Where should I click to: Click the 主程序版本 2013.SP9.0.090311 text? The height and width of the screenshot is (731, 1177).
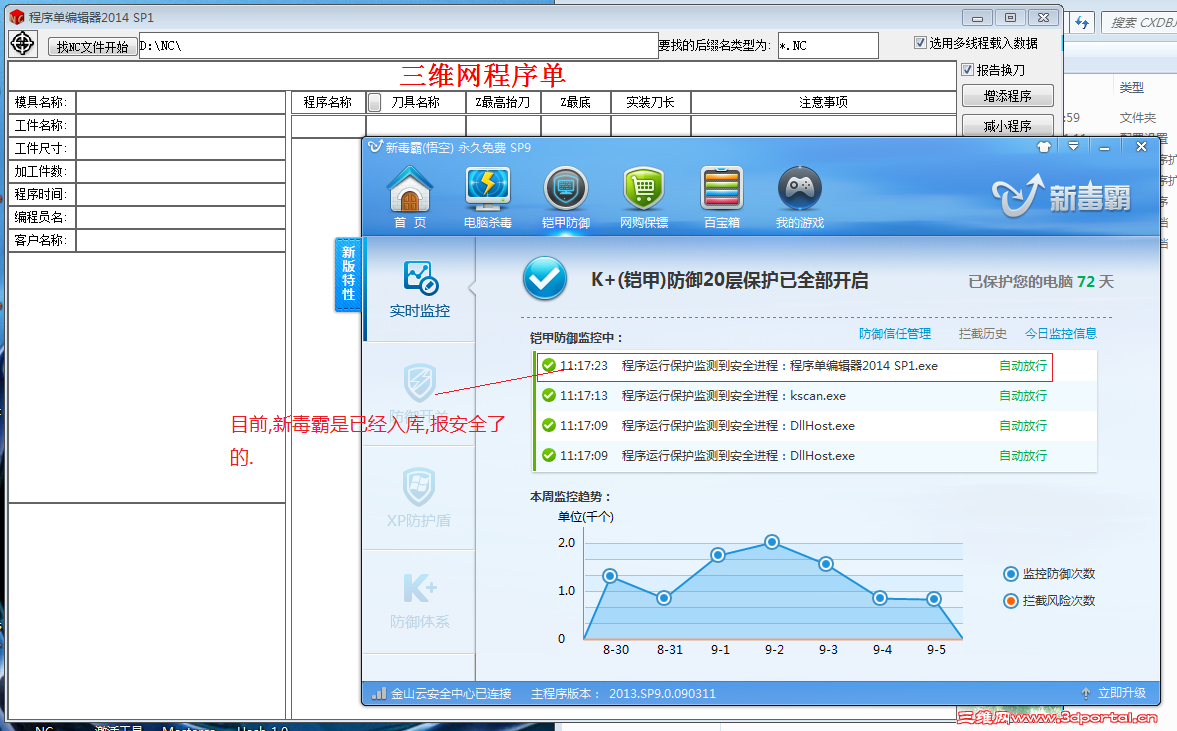[623, 693]
